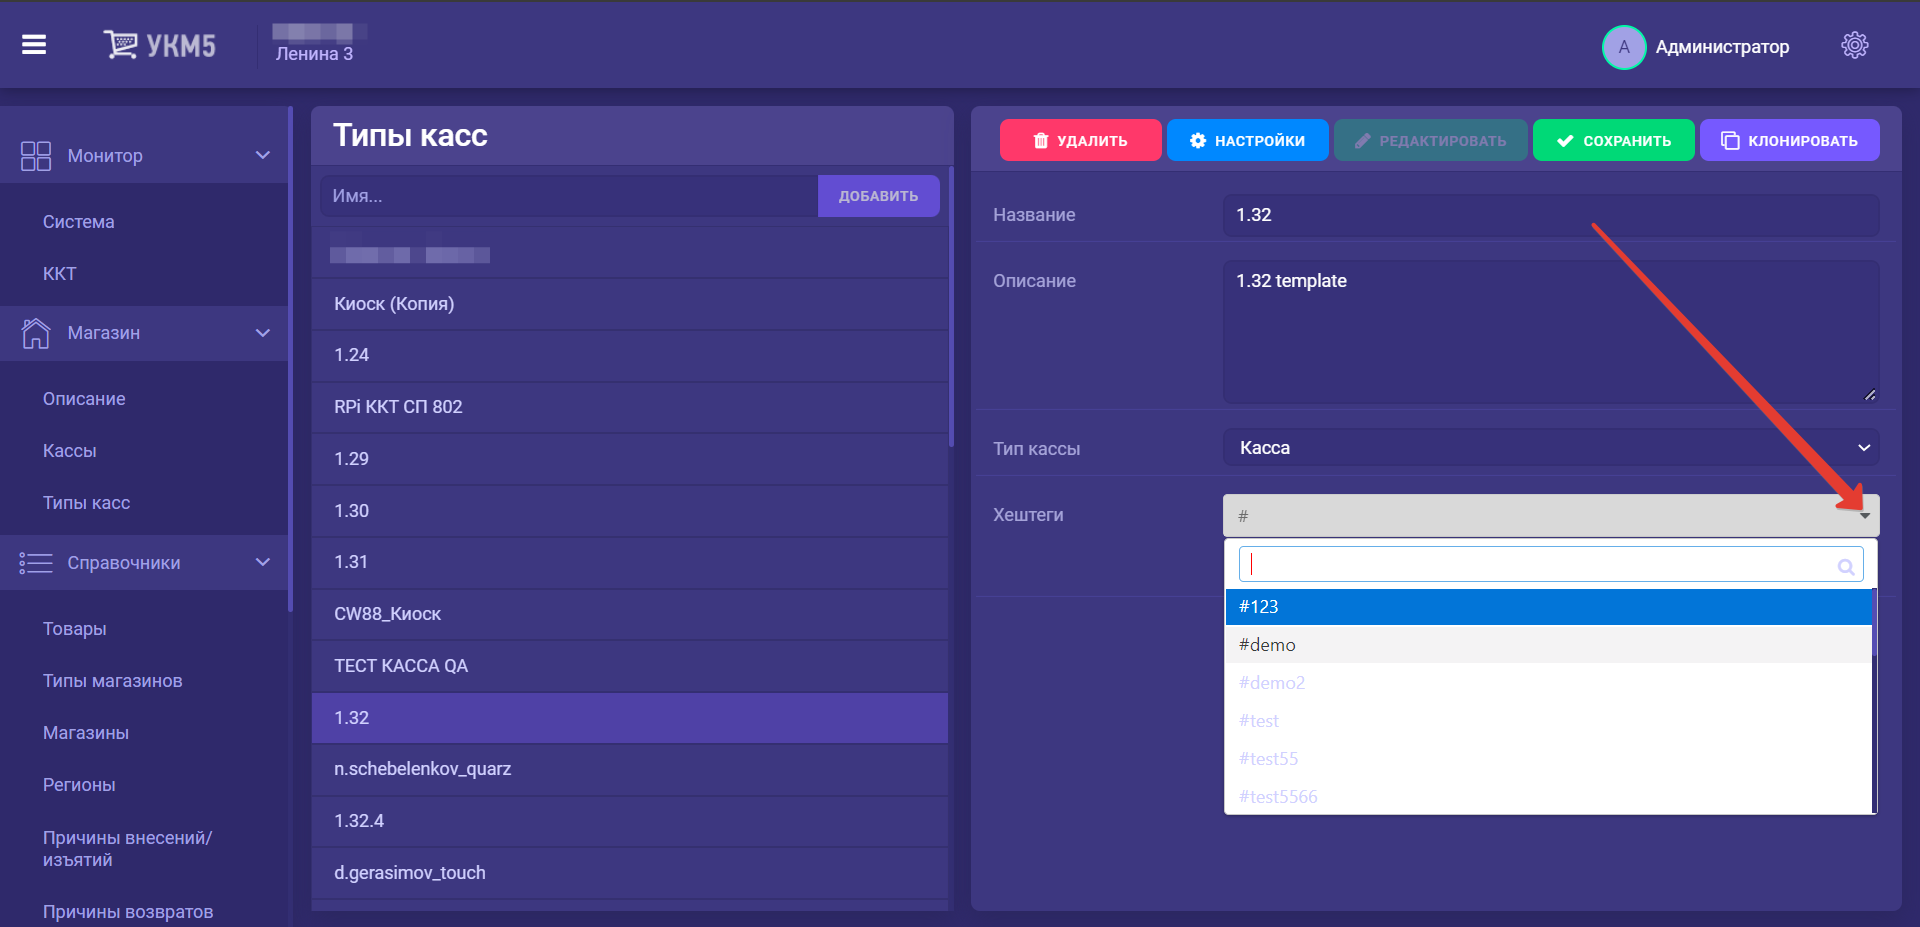Click the cash types list scrollbar

click(951, 305)
